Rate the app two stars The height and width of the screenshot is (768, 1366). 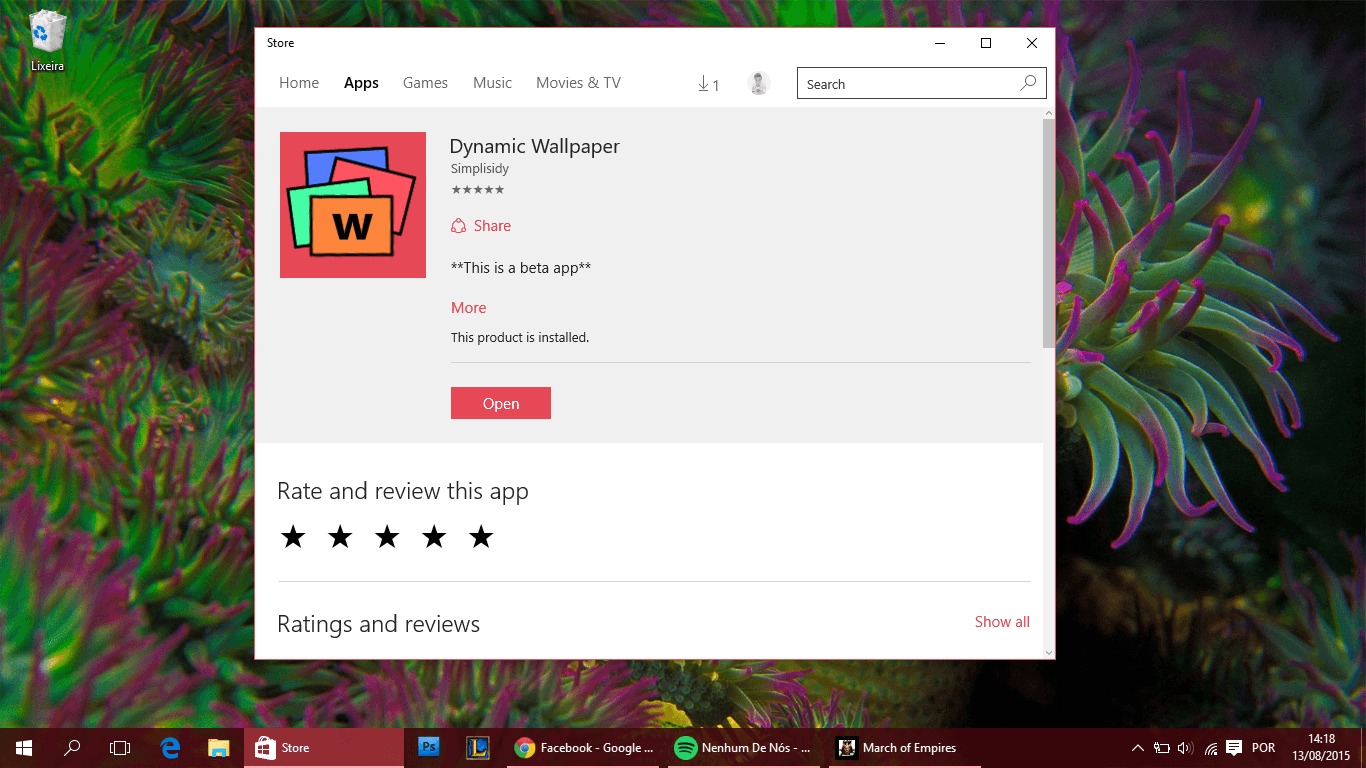click(340, 537)
